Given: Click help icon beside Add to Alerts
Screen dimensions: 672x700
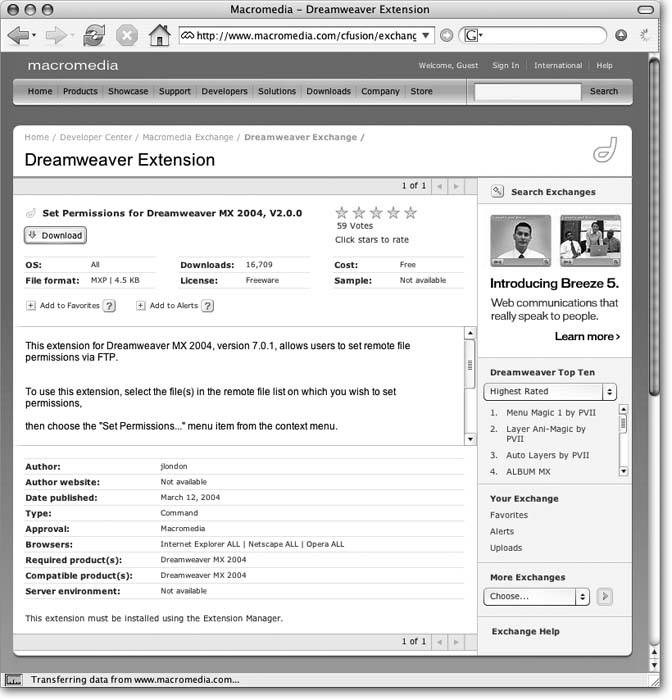Looking at the screenshot, I should pyautogui.click(x=207, y=306).
